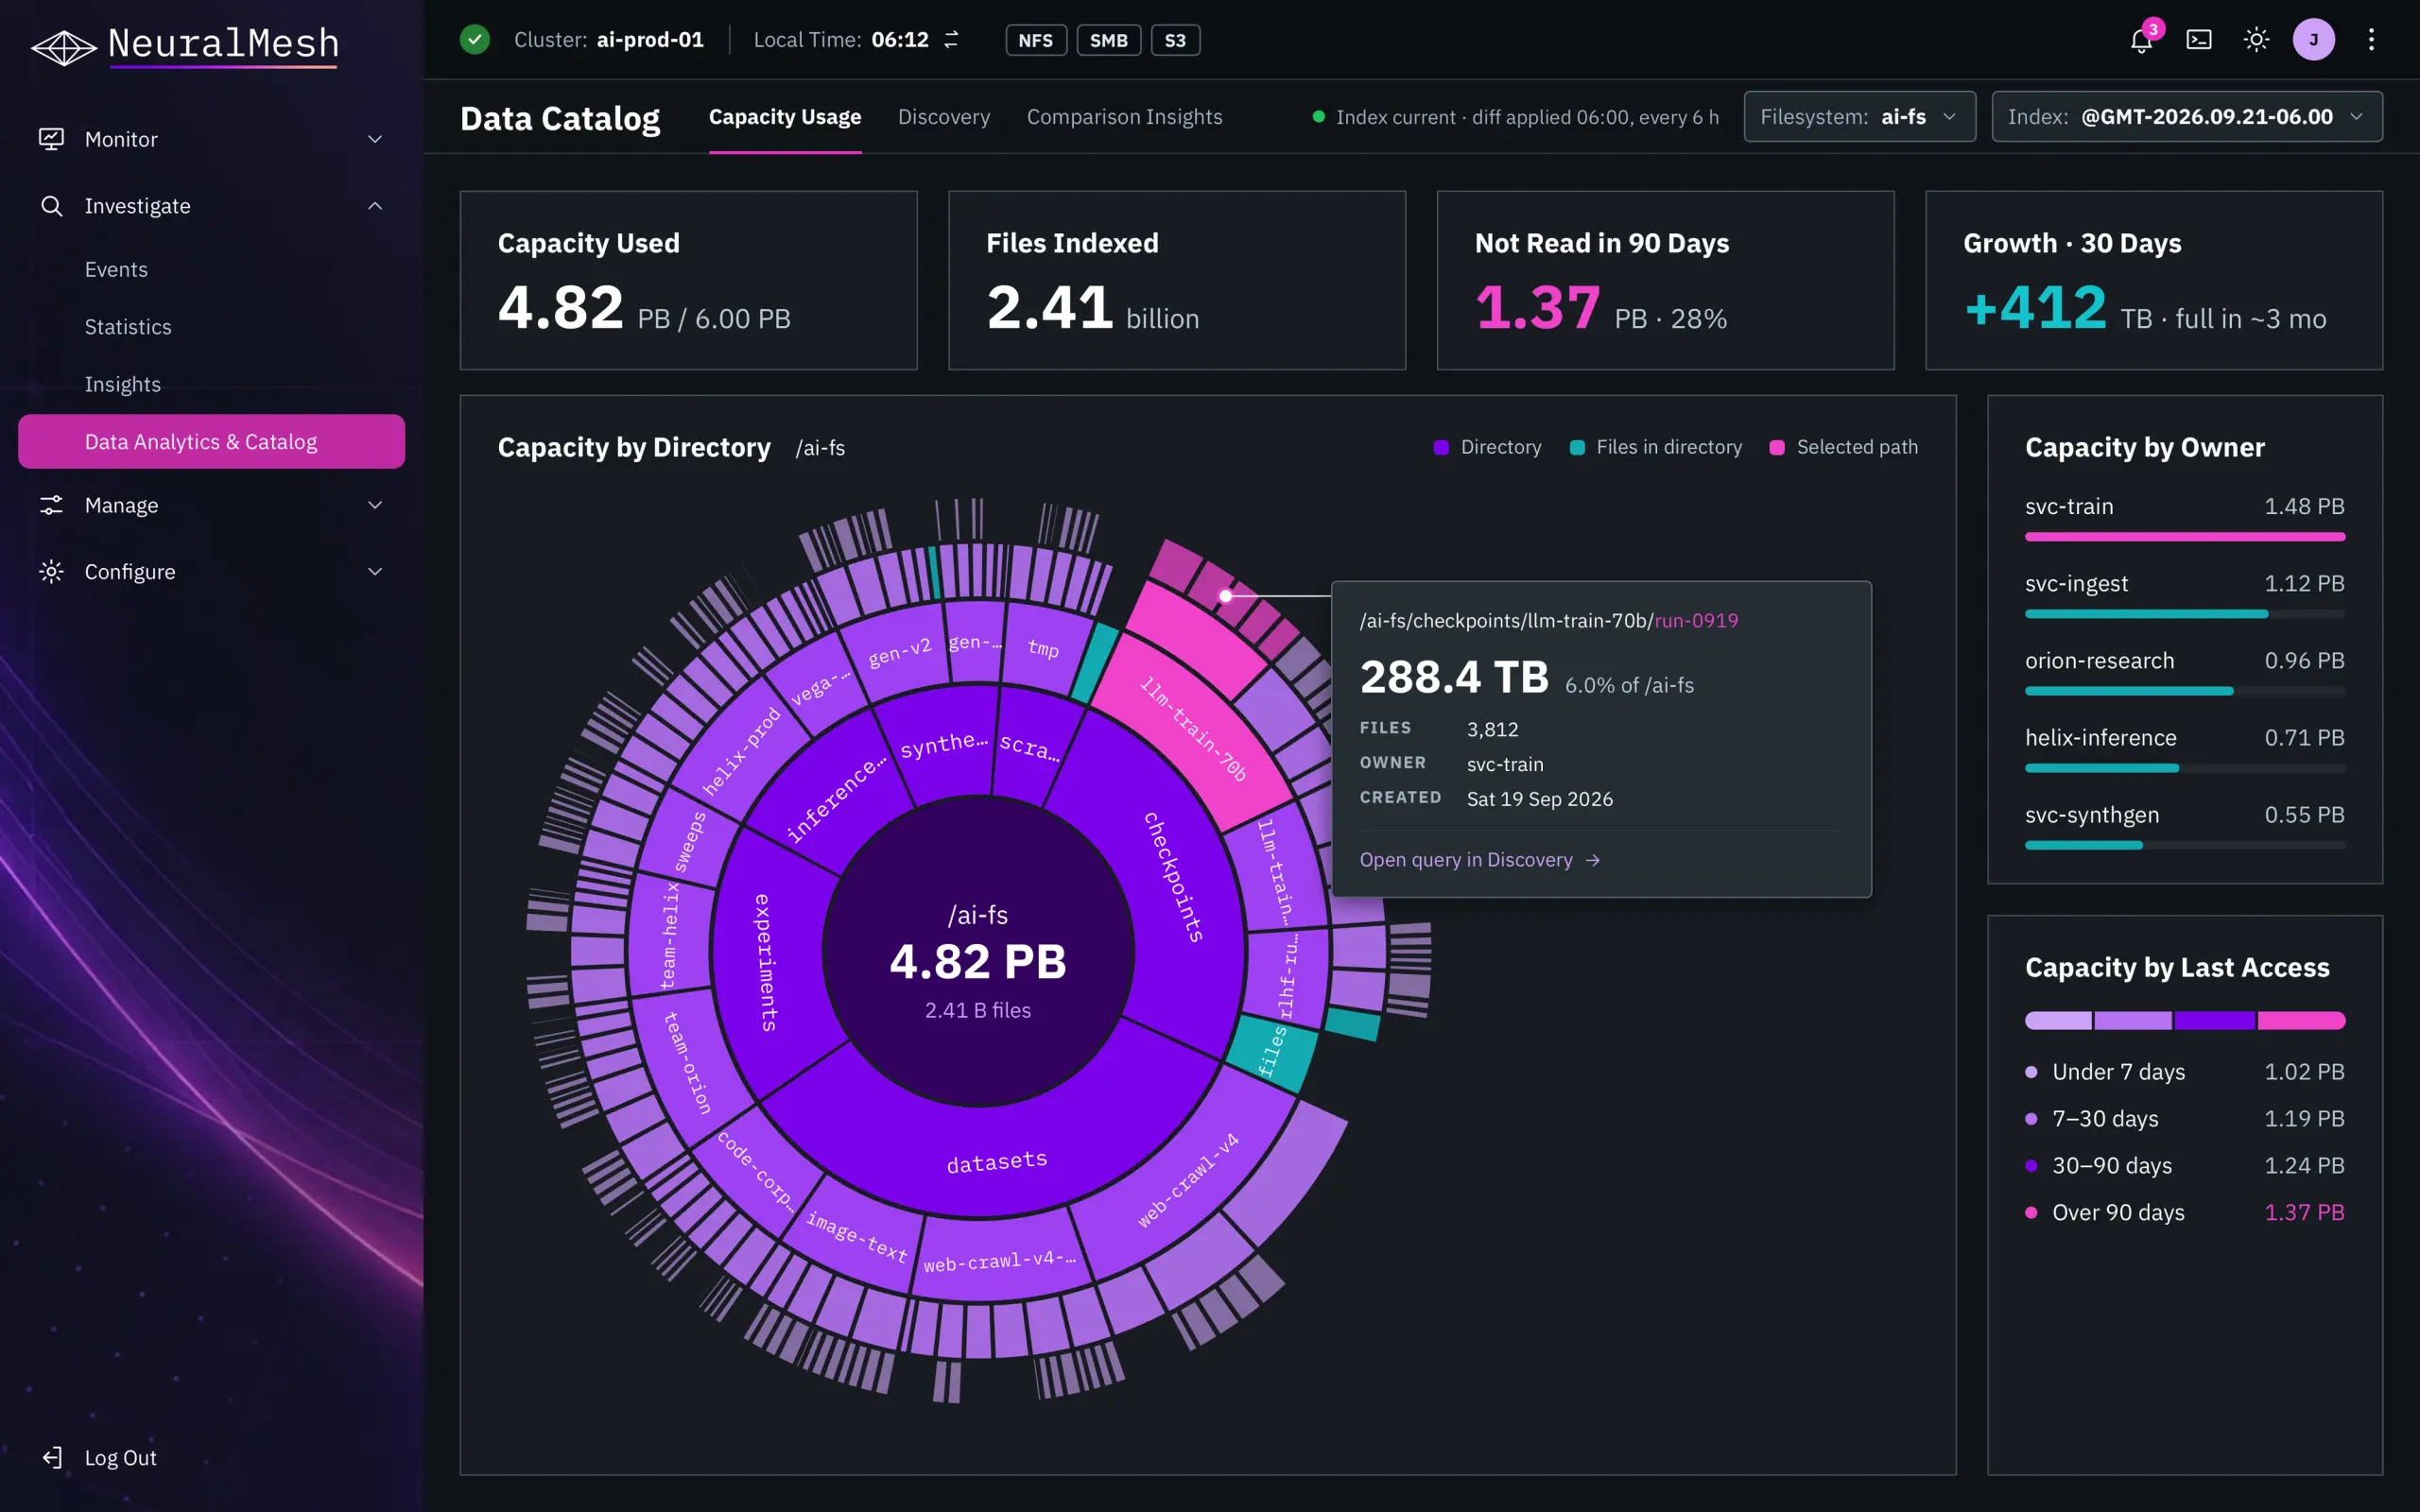The height and width of the screenshot is (1512, 2420).
Task: Open Statistics in the sidebar
Action: 128,327
